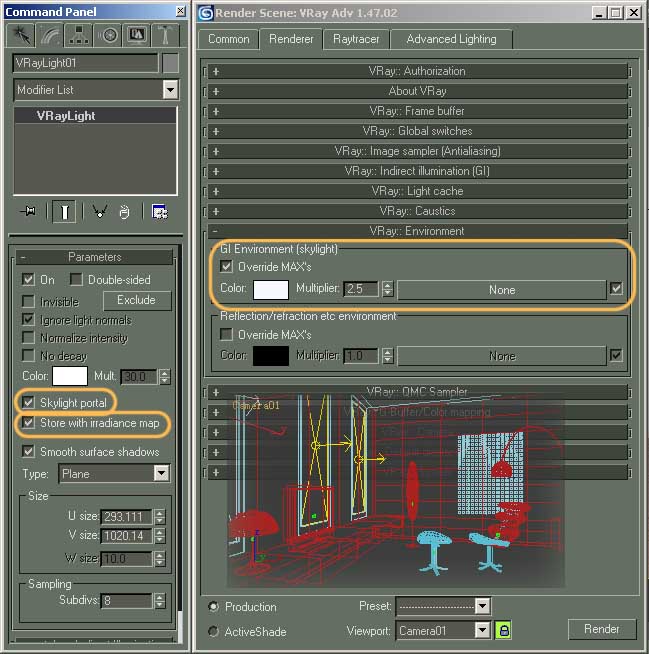
Task: Click the Exclude button
Action: point(137,300)
